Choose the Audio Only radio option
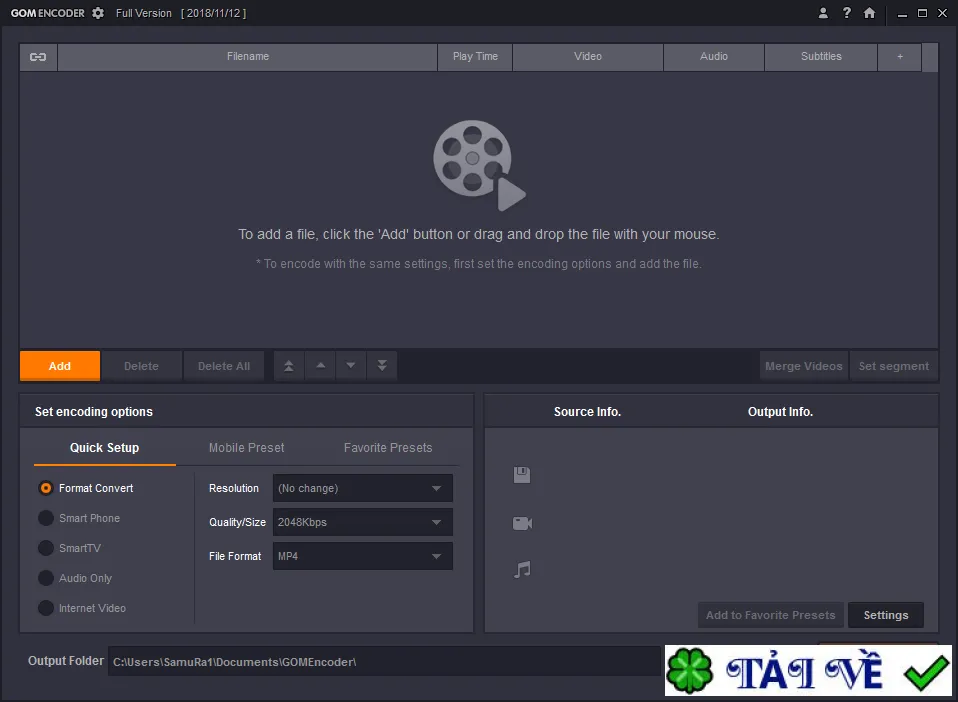 click(46, 578)
